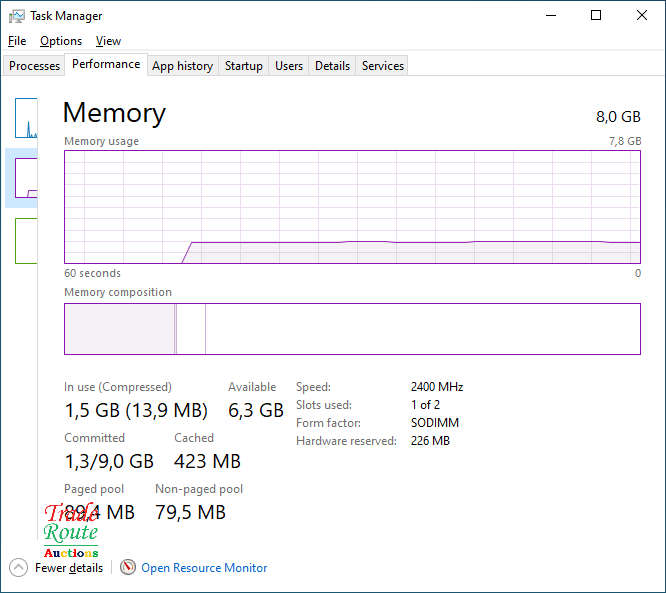The width and height of the screenshot is (666, 593).
Task: Click the Task Manager title bar icon
Action: (x=17, y=16)
